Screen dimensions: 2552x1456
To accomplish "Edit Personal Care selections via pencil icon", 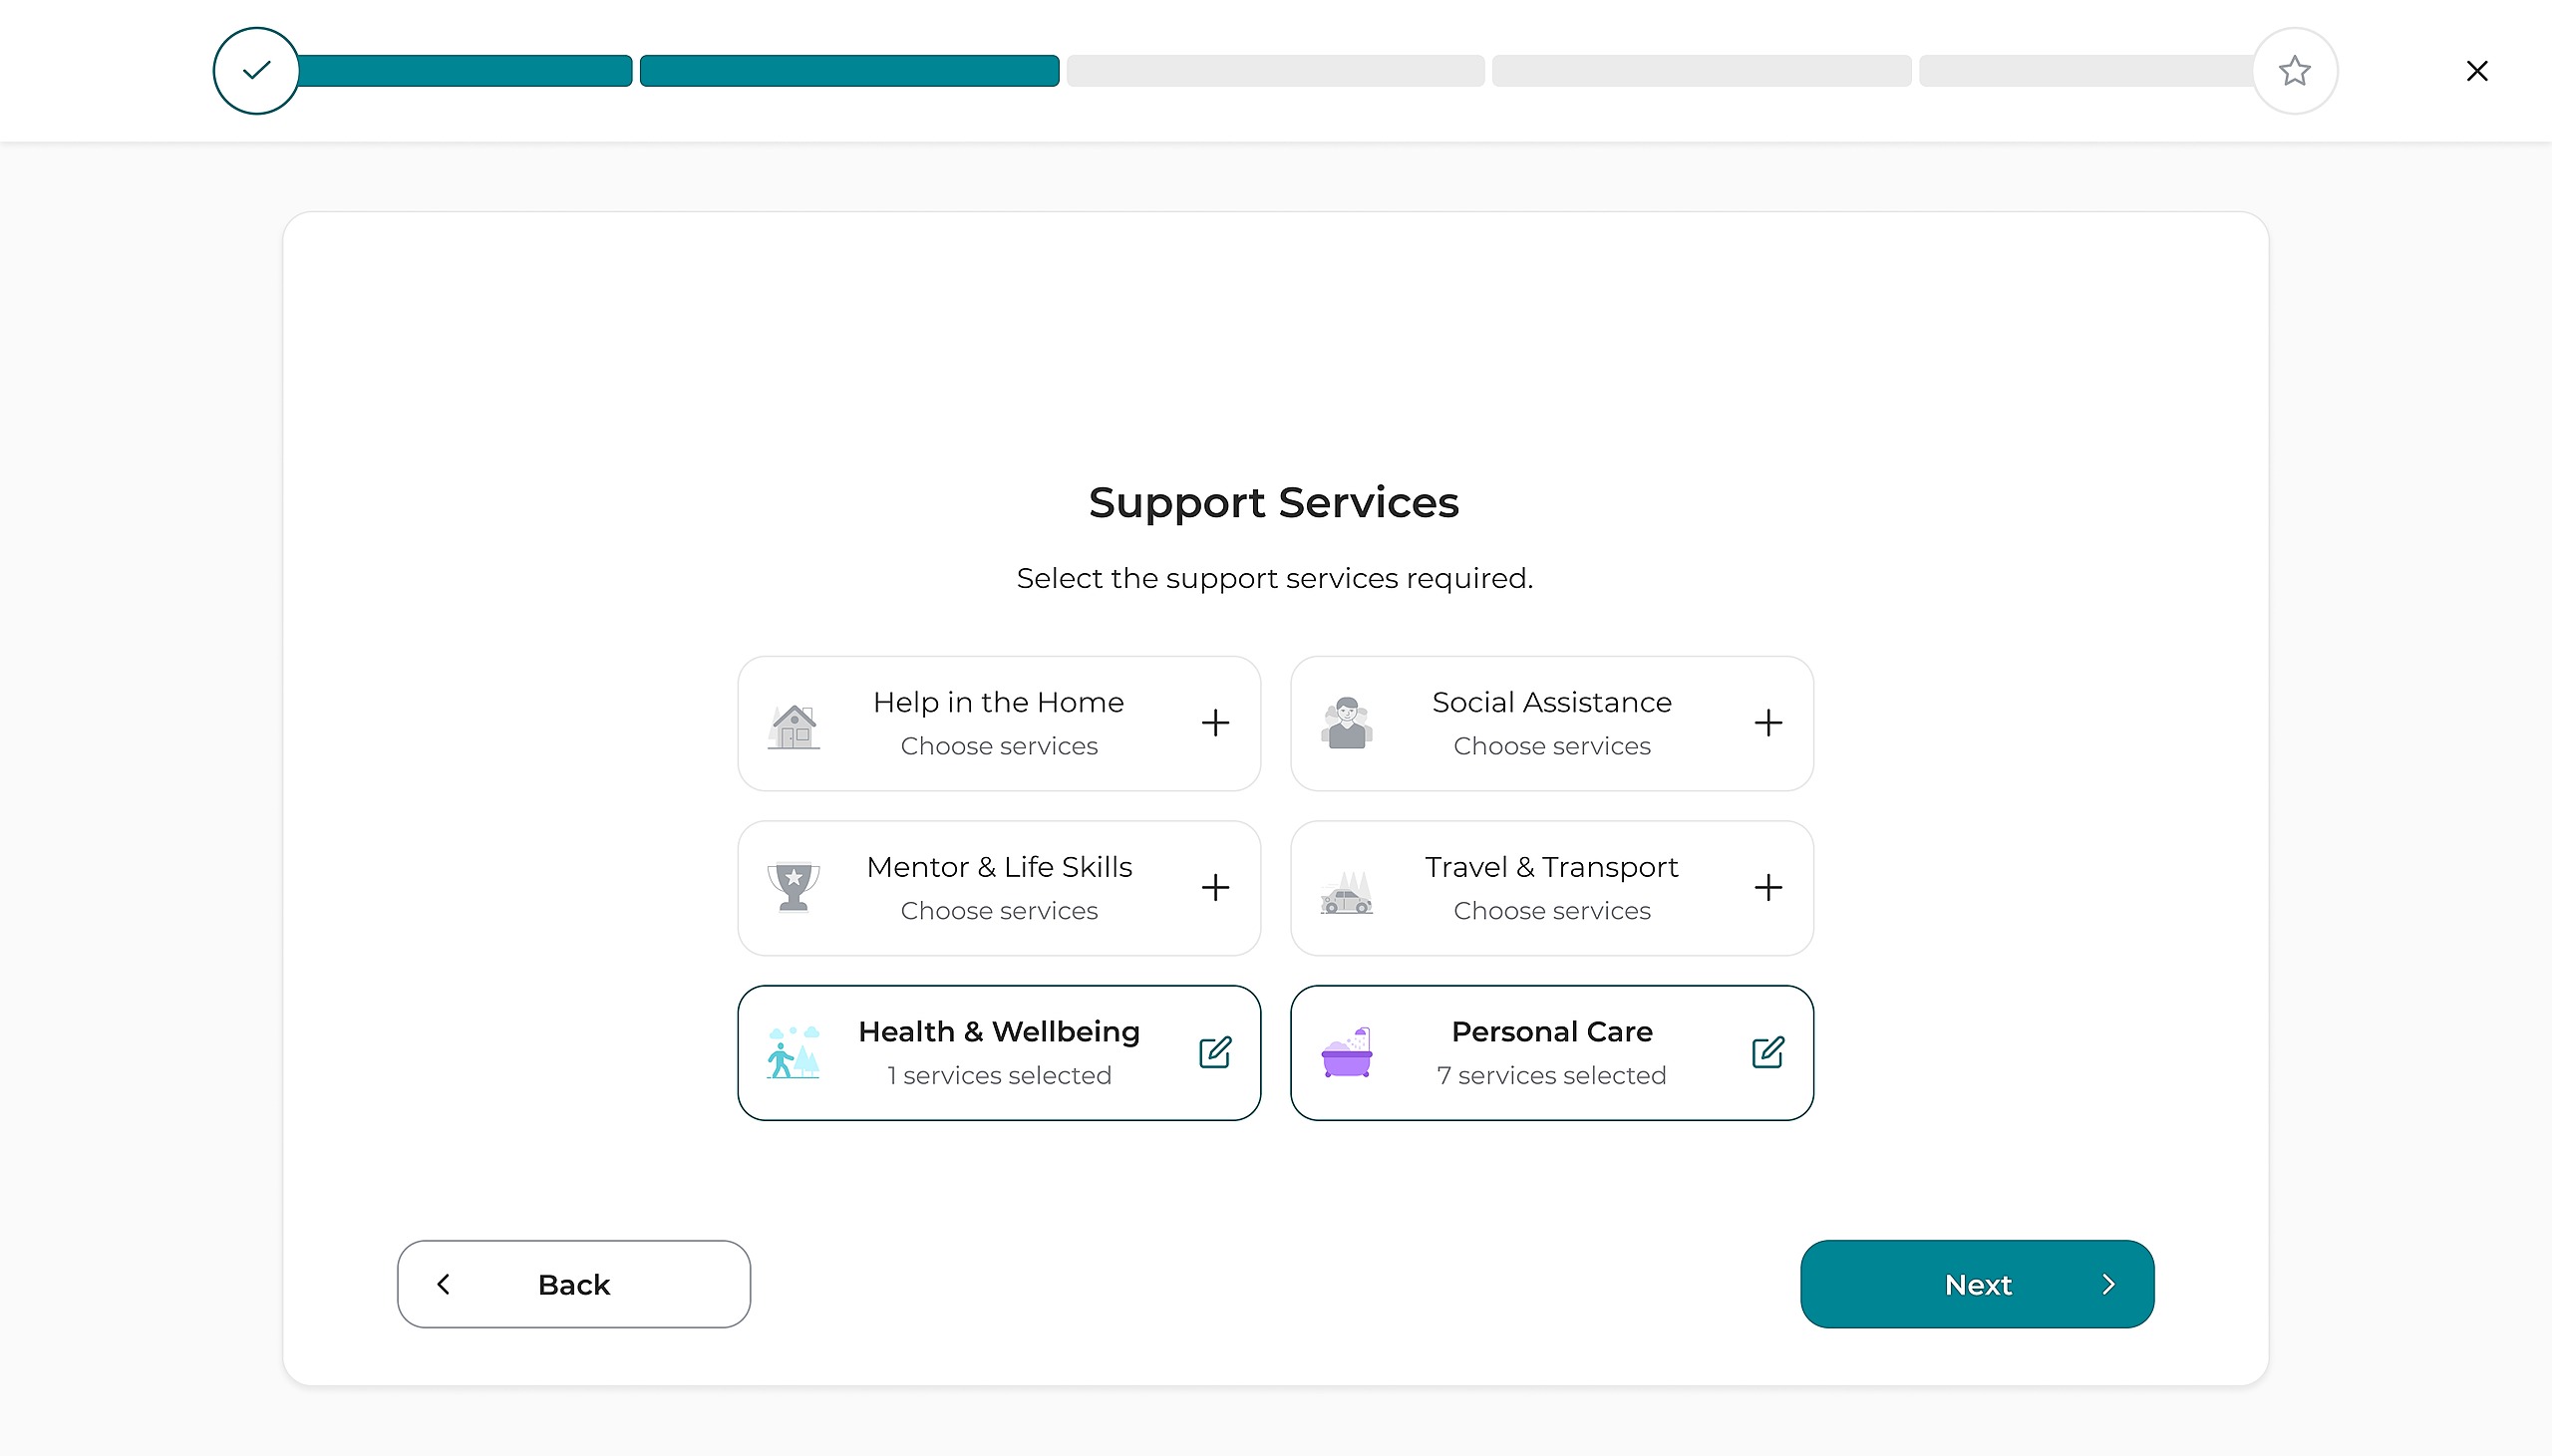I will coord(1767,1052).
